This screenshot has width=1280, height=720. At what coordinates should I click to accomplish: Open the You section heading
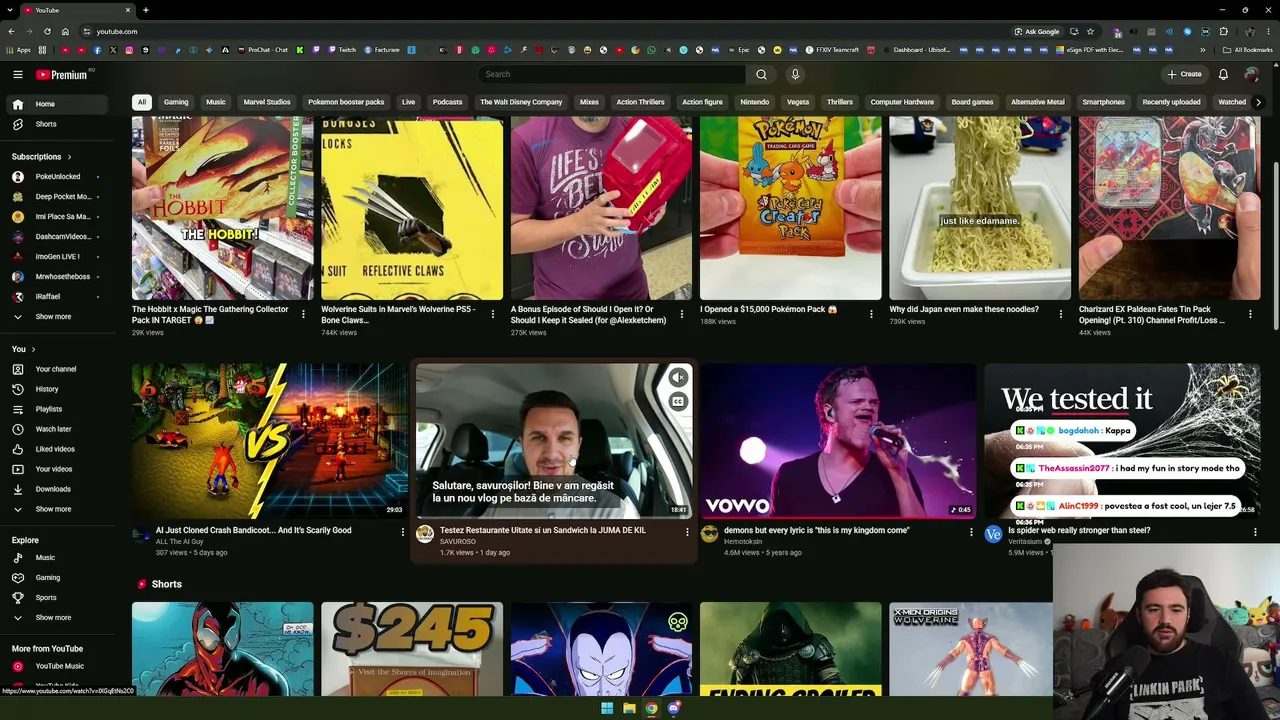[x=23, y=349]
